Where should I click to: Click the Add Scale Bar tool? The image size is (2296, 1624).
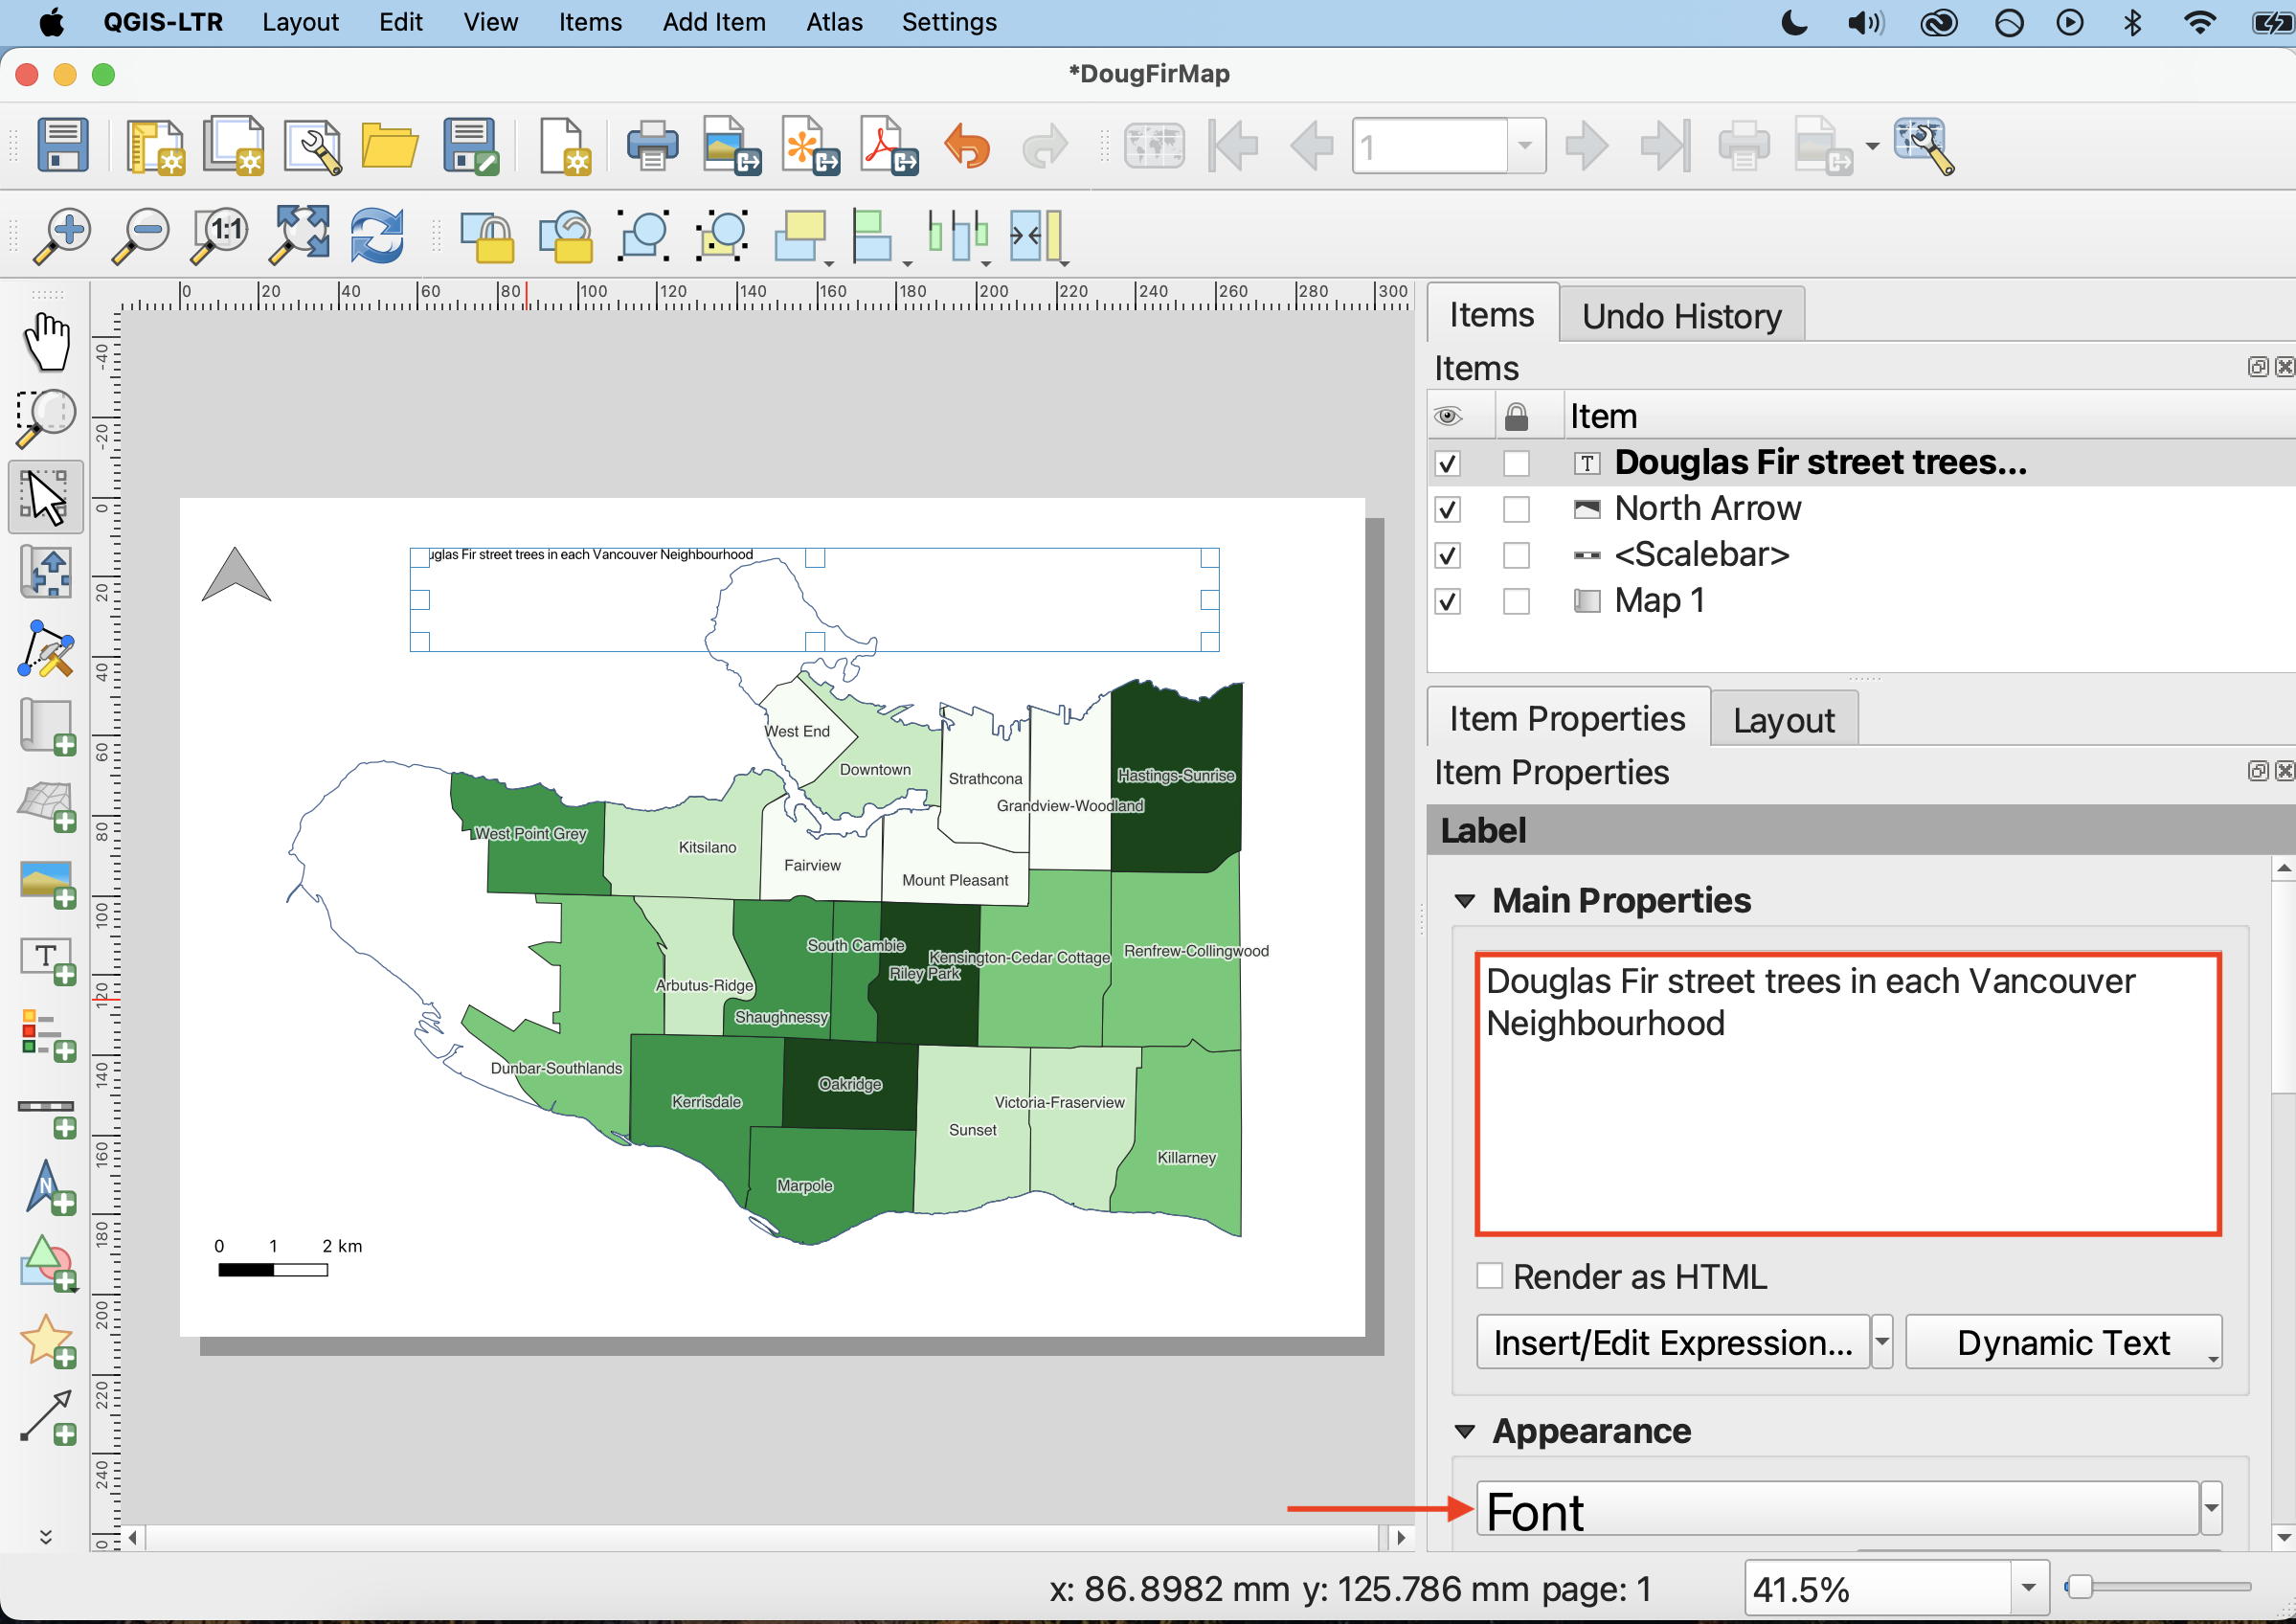pos(47,1113)
